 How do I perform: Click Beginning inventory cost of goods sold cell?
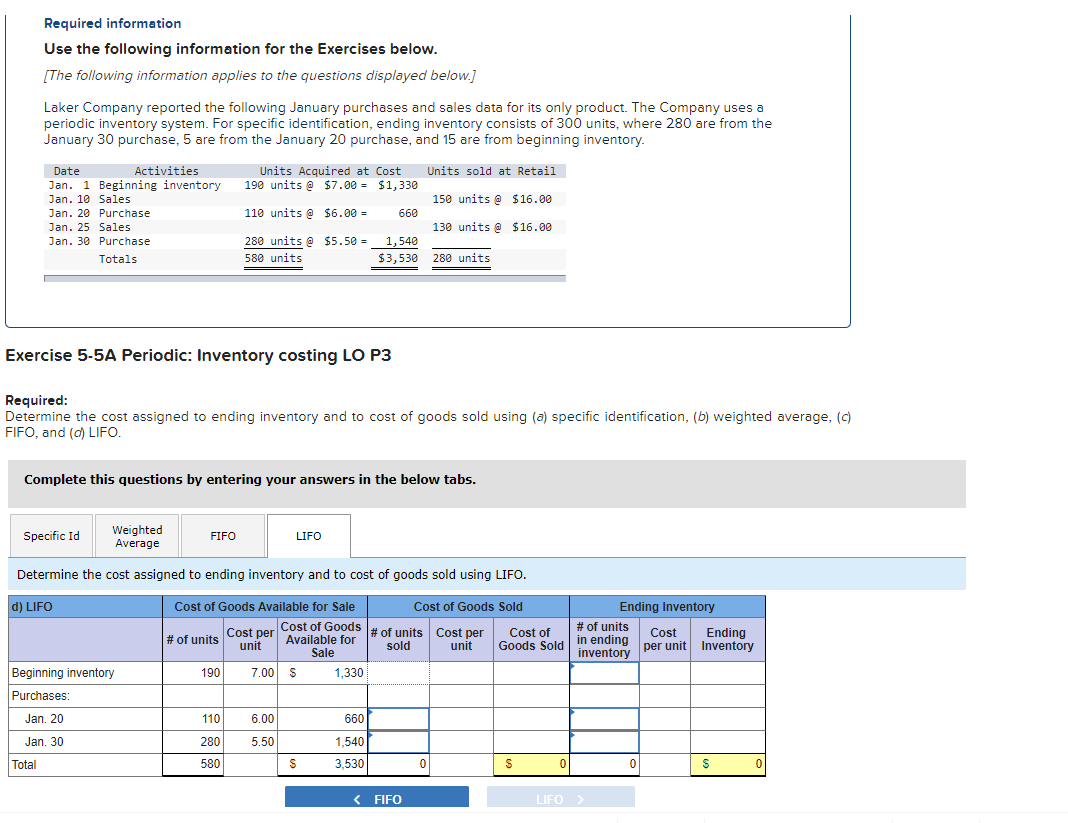tap(531, 673)
